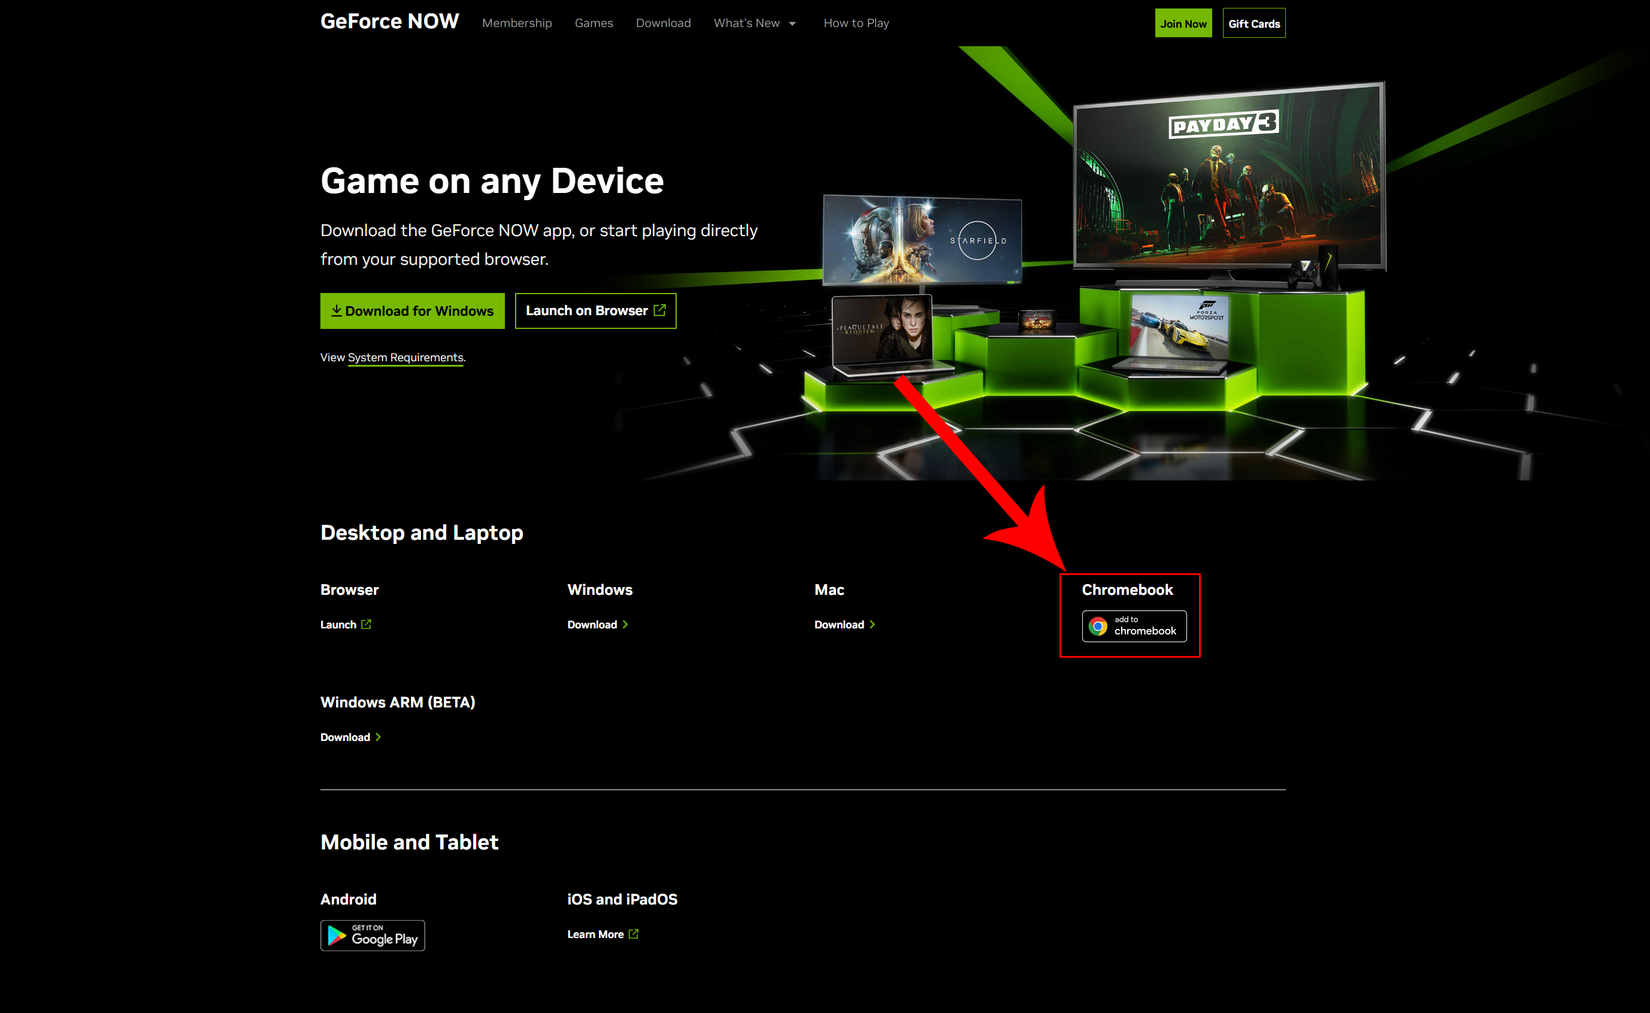
Task: Click the Google Play store badge
Action: (x=372, y=935)
